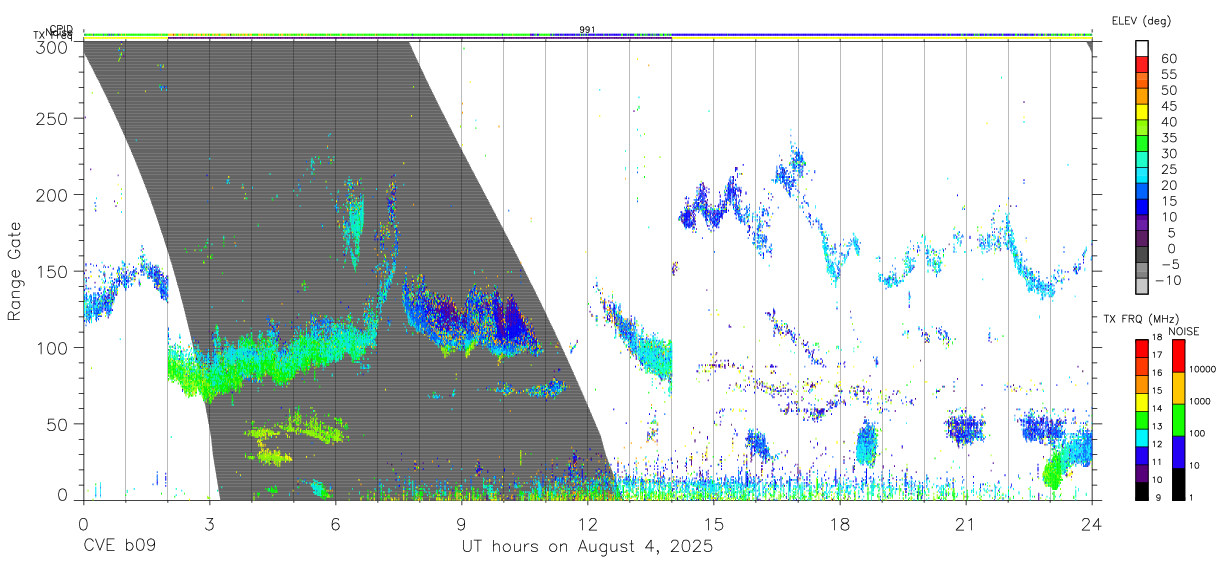Click the '200' tick on the Range Gate axis
Image resolution: width=1228 pixels, height=567 pixels.
pos(53,195)
